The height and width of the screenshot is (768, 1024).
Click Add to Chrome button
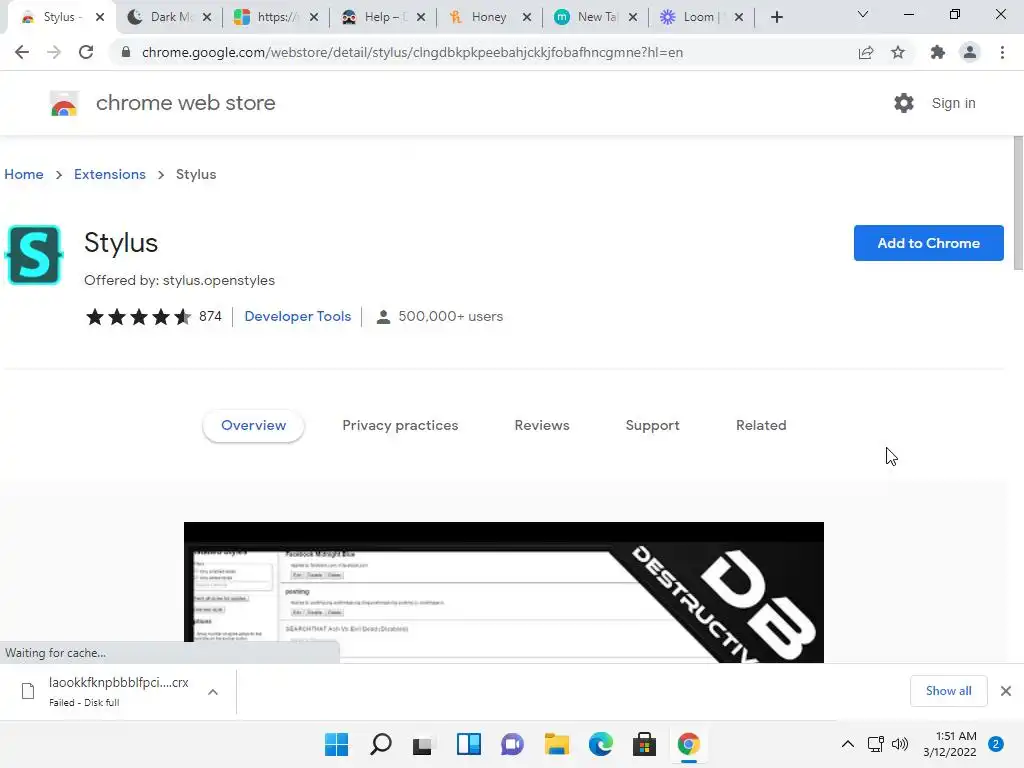[x=929, y=243]
